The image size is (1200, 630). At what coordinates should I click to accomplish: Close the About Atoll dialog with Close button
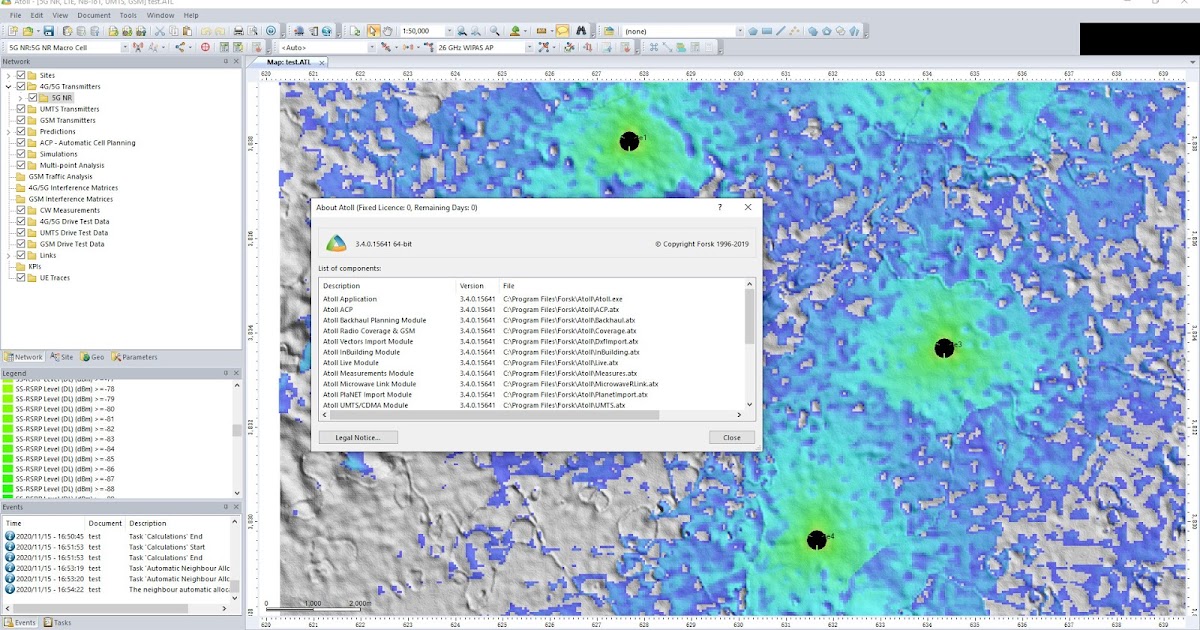[731, 437]
